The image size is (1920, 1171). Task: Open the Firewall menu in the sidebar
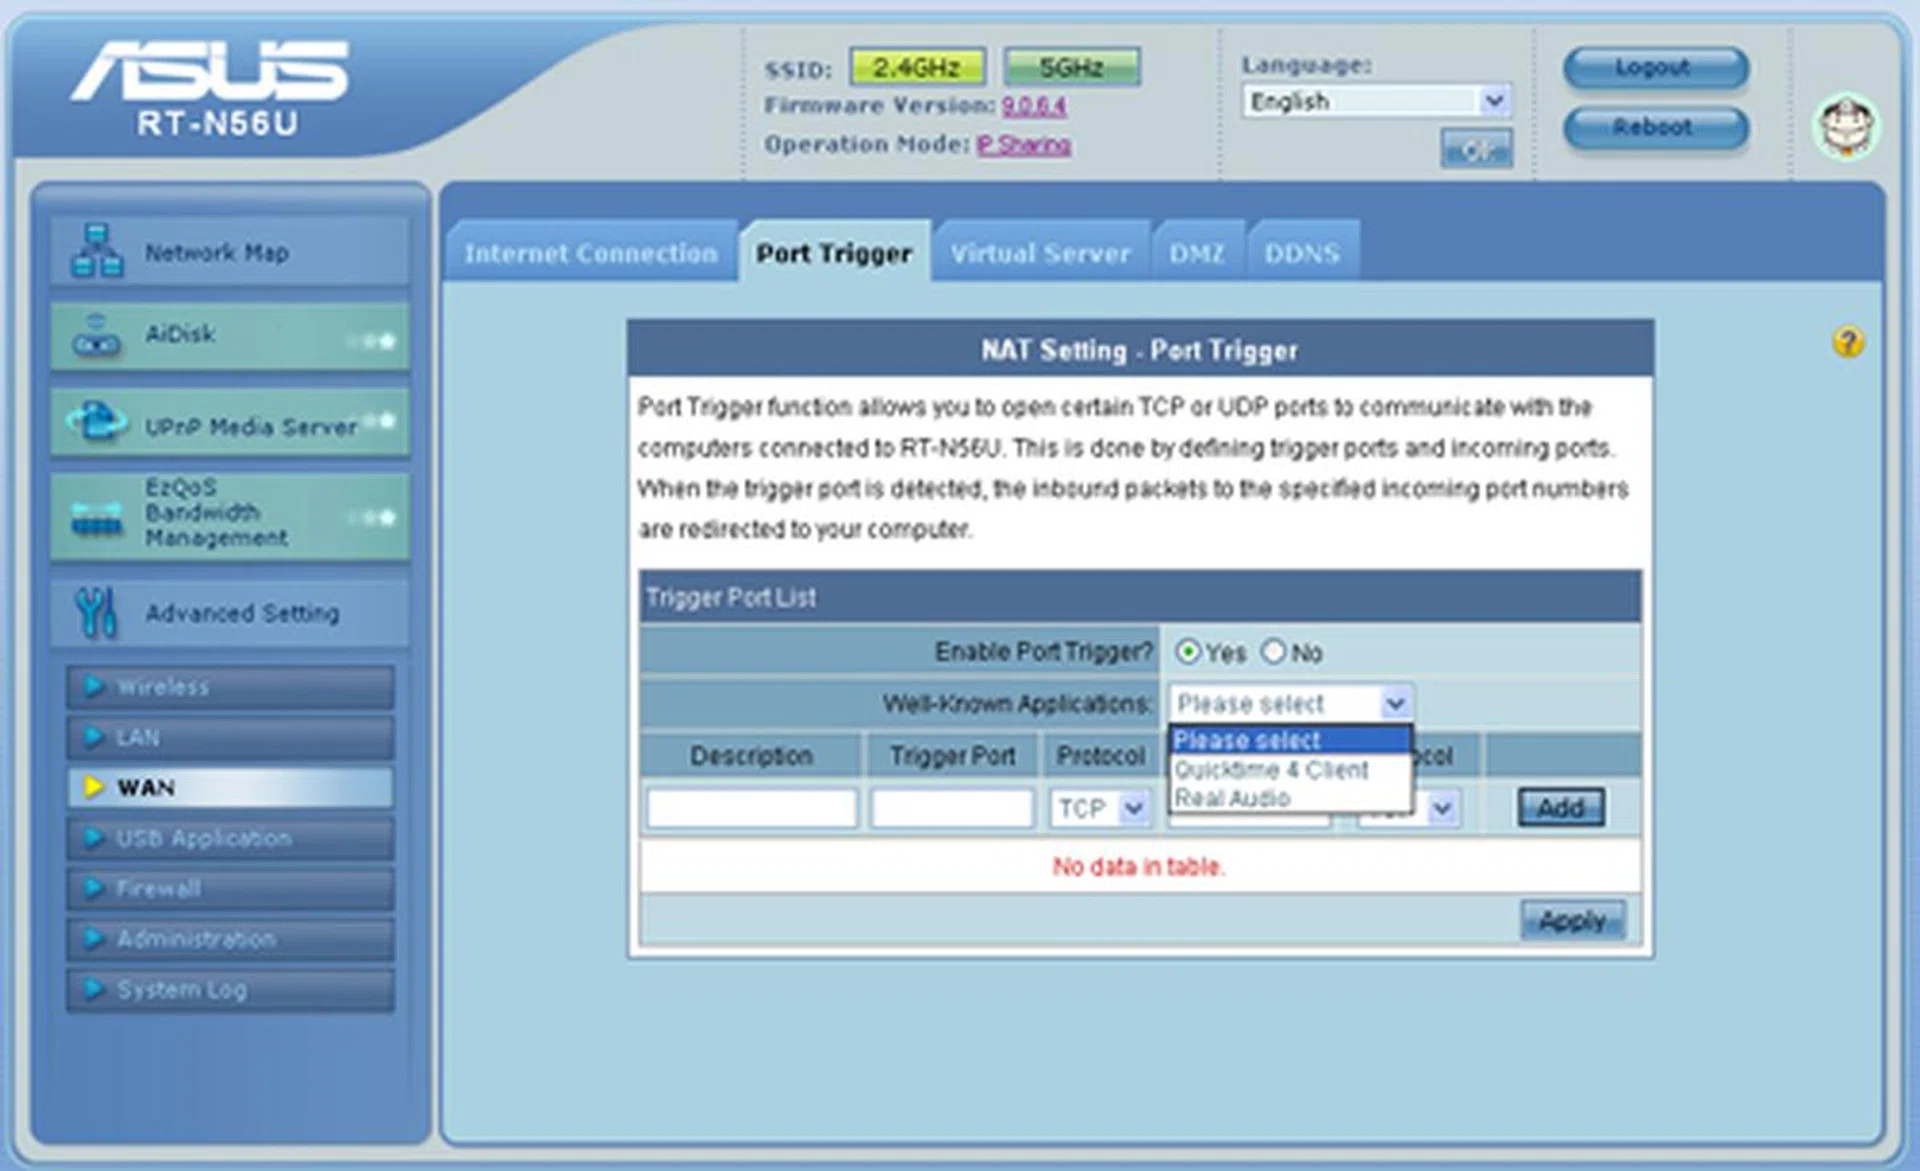[230, 888]
